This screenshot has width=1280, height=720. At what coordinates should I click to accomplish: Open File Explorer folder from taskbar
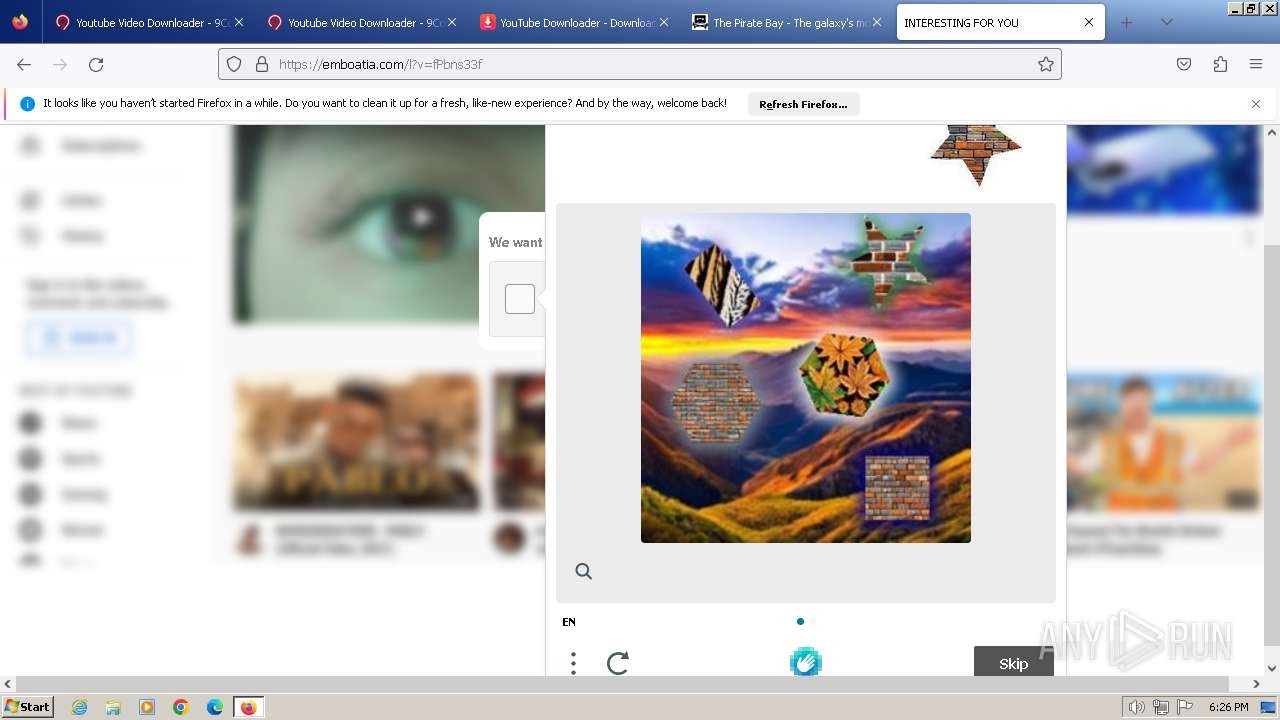[113, 707]
